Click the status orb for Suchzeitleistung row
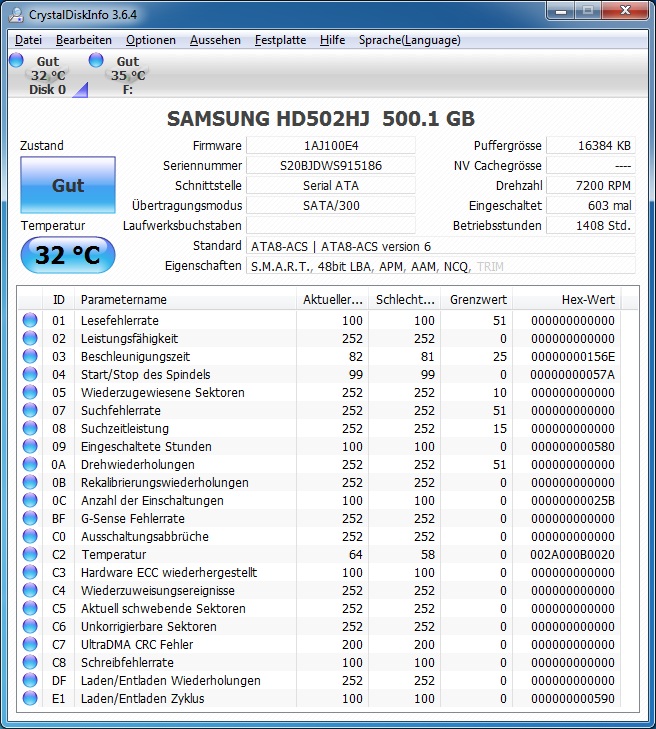The width and height of the screenshot is (656, 729). (30, 429)
